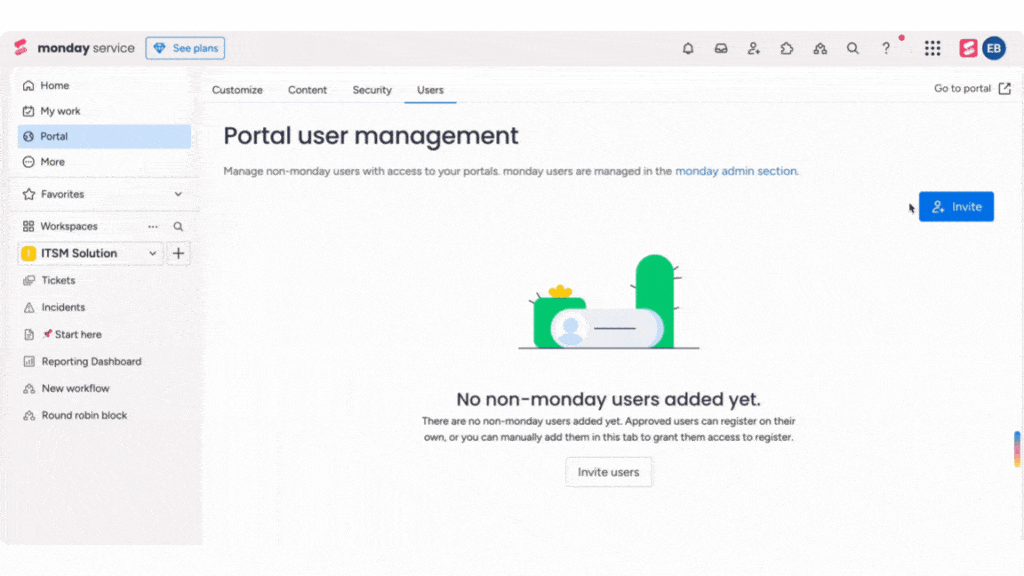The width and height of the screenshot is (1024, 576).
Task: Open the ITSM Solution workspace dropdown
Action: (x=90, y=253)
